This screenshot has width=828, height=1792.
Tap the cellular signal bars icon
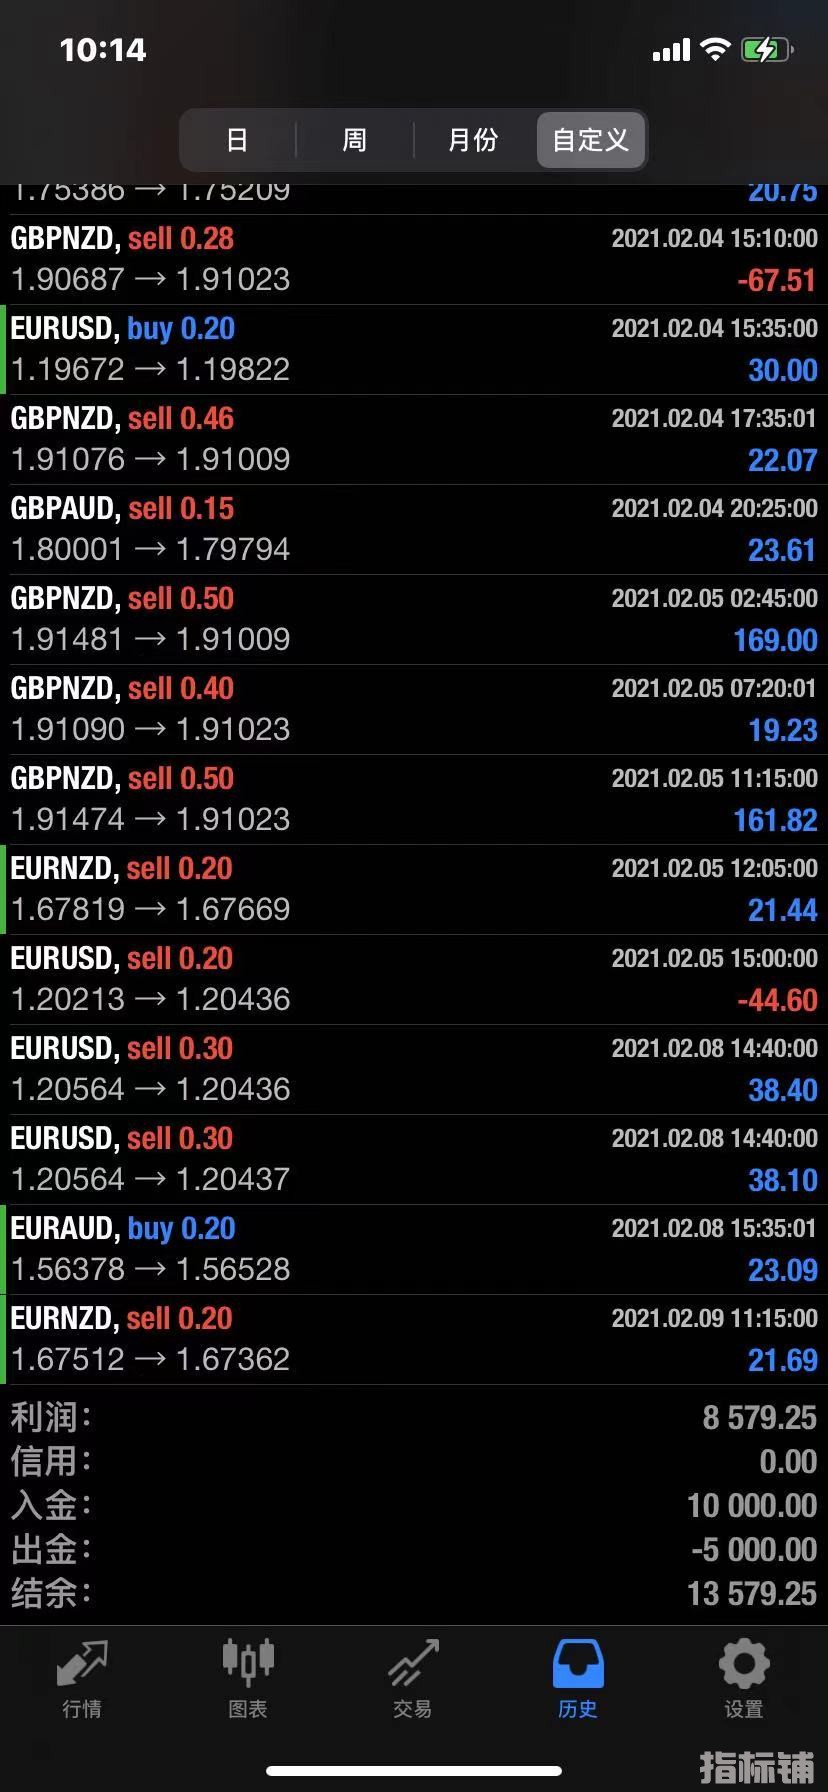[671, 50]
